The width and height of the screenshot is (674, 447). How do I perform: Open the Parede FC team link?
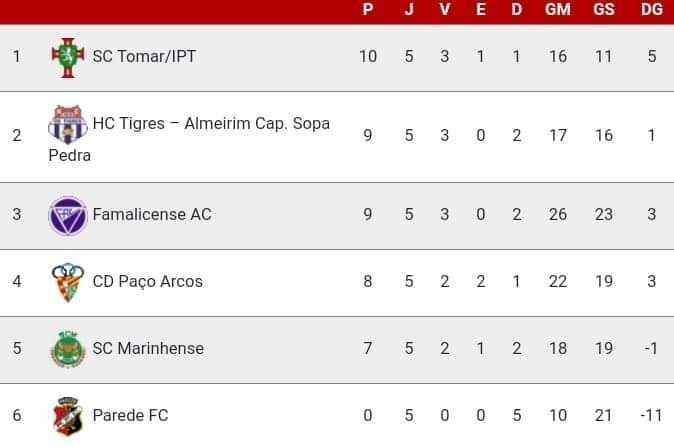pyautogui.click(x=130, y=416)
